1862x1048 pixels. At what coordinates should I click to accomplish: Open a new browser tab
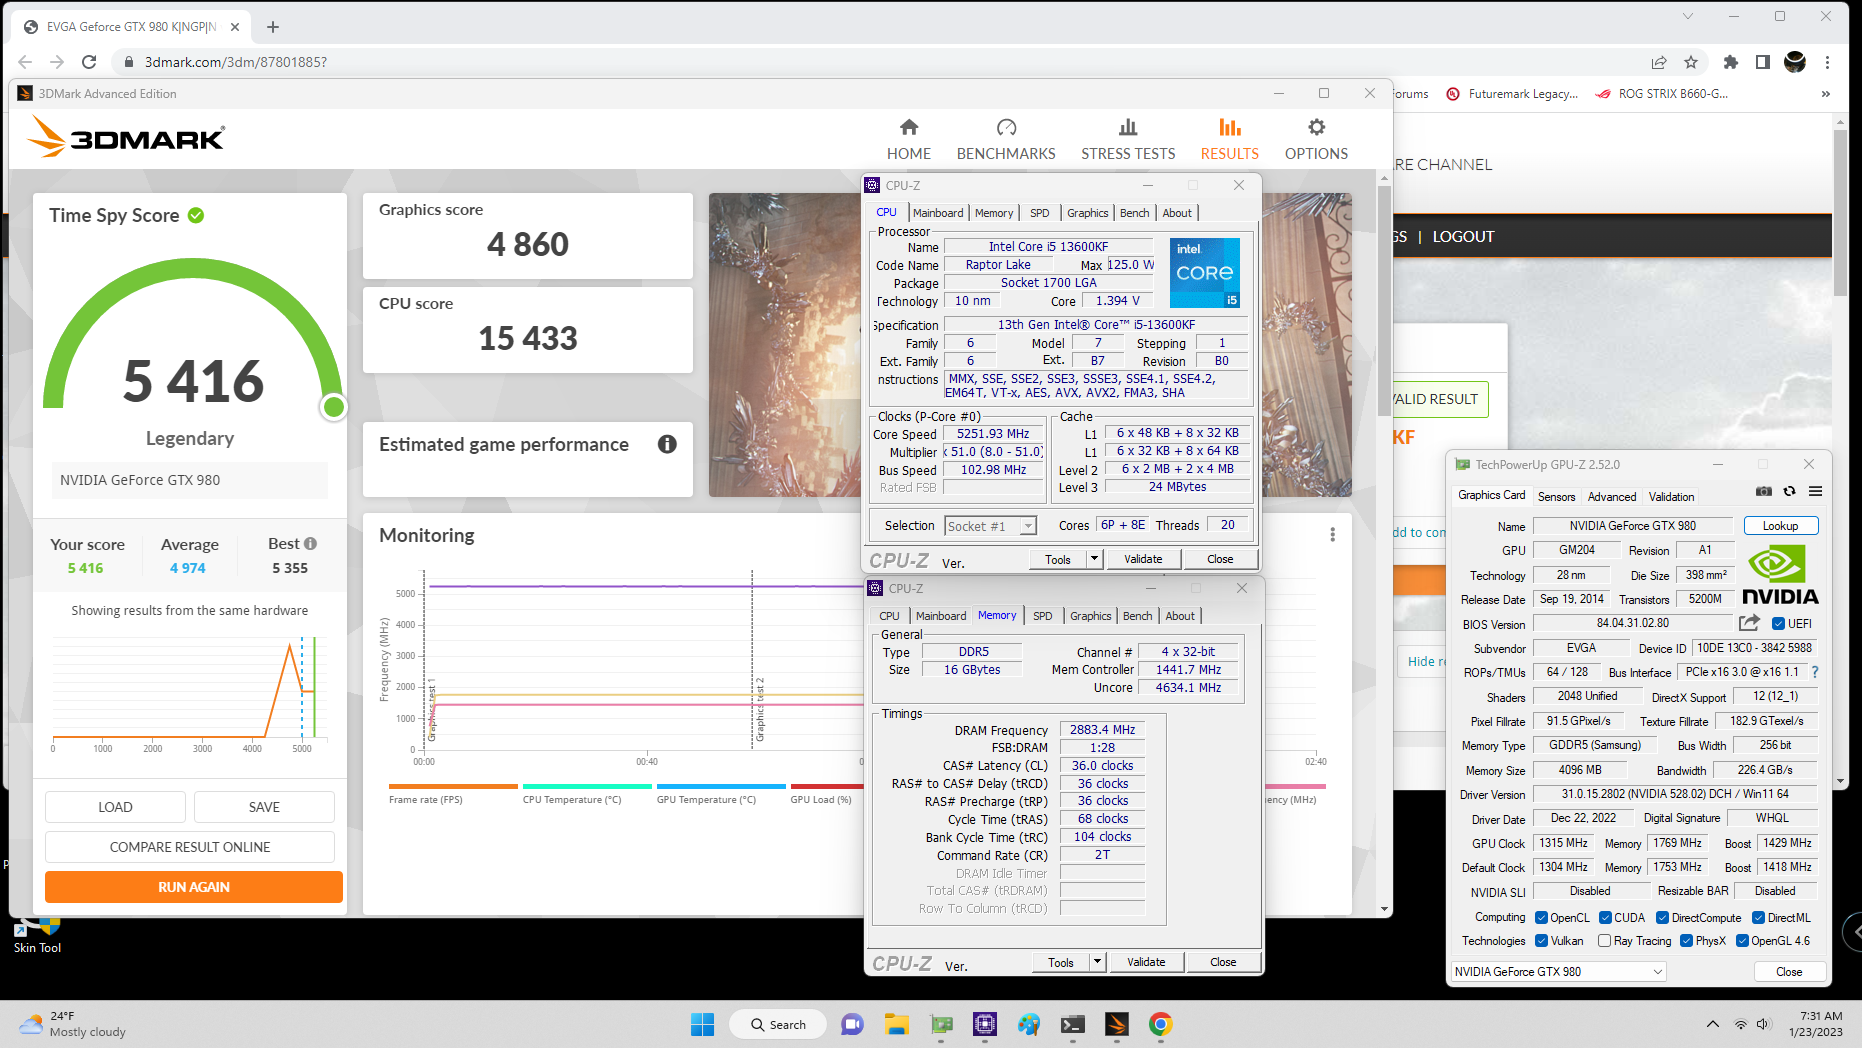click(273, 27)
